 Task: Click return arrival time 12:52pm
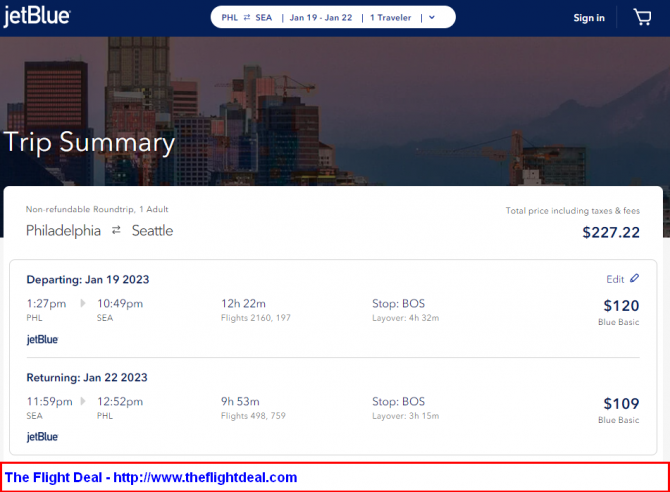point(120,401)
